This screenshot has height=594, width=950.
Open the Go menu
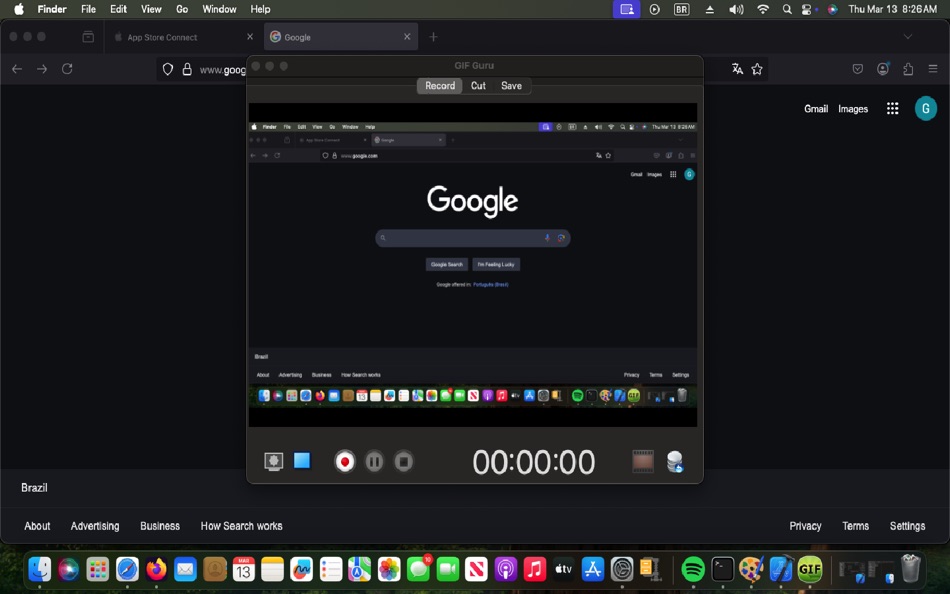point(182,9)
